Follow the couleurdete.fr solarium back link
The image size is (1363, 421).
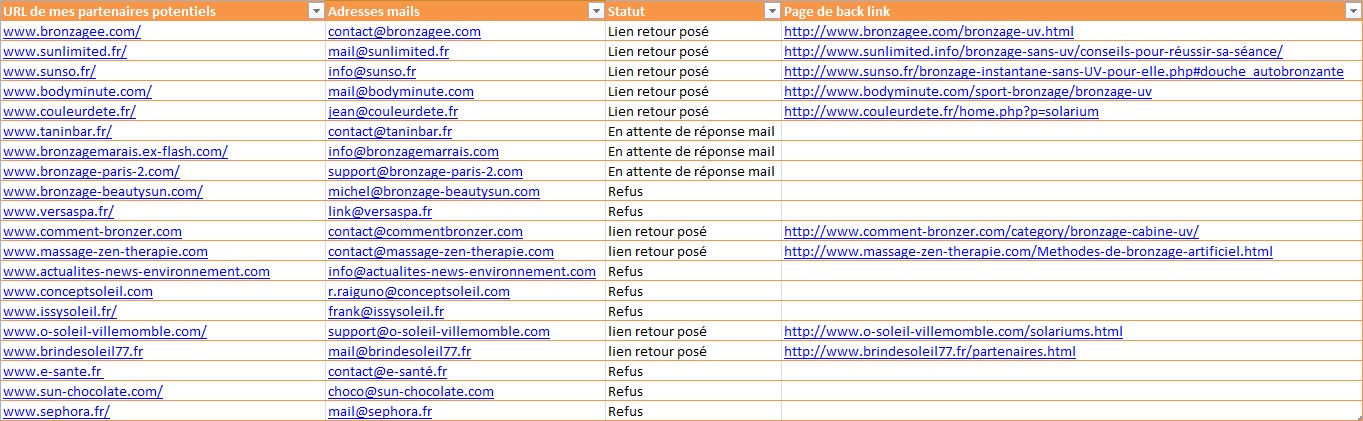click(x=940, y=111)
